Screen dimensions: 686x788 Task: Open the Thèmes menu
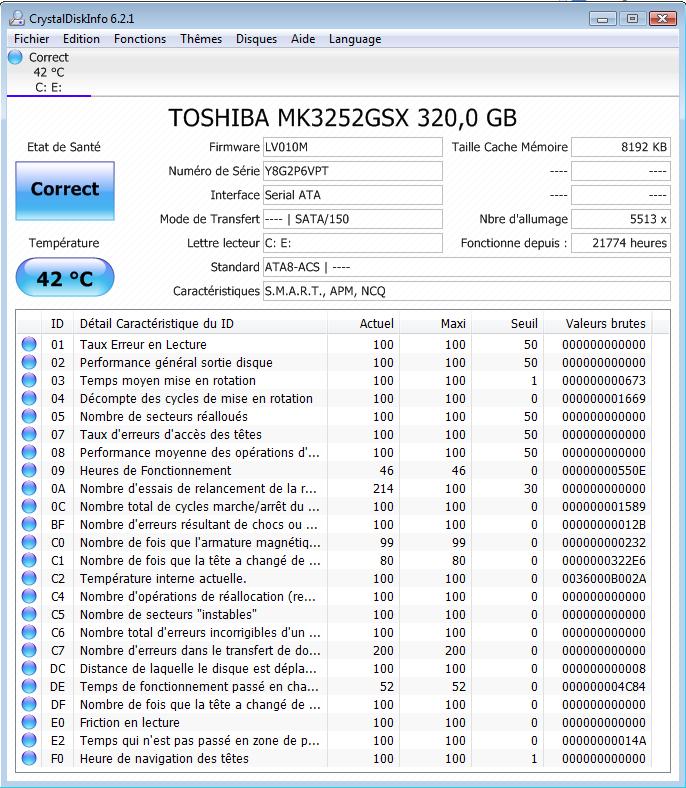click(201, 39)
